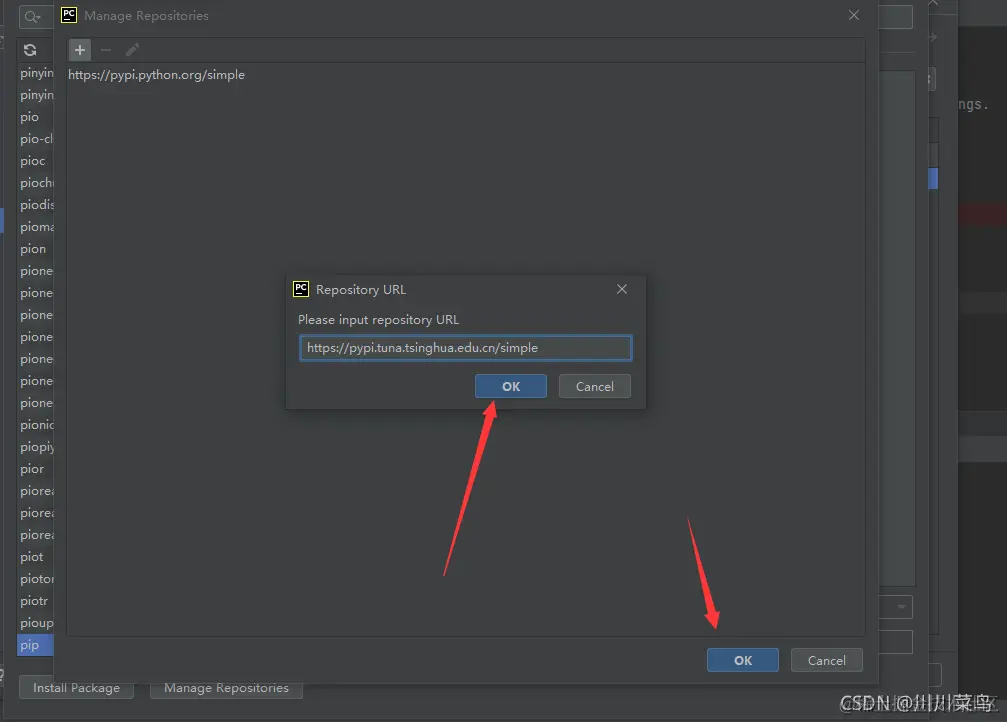Click the edit repository pencil icon
The image size is (1007, 722).
point(132,50)
